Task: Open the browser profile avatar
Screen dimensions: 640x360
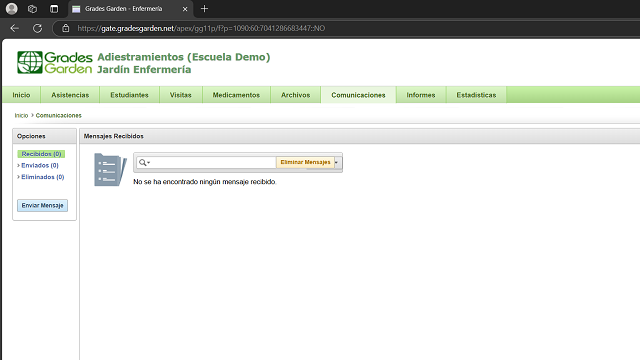Action: (x=12, y=9)
